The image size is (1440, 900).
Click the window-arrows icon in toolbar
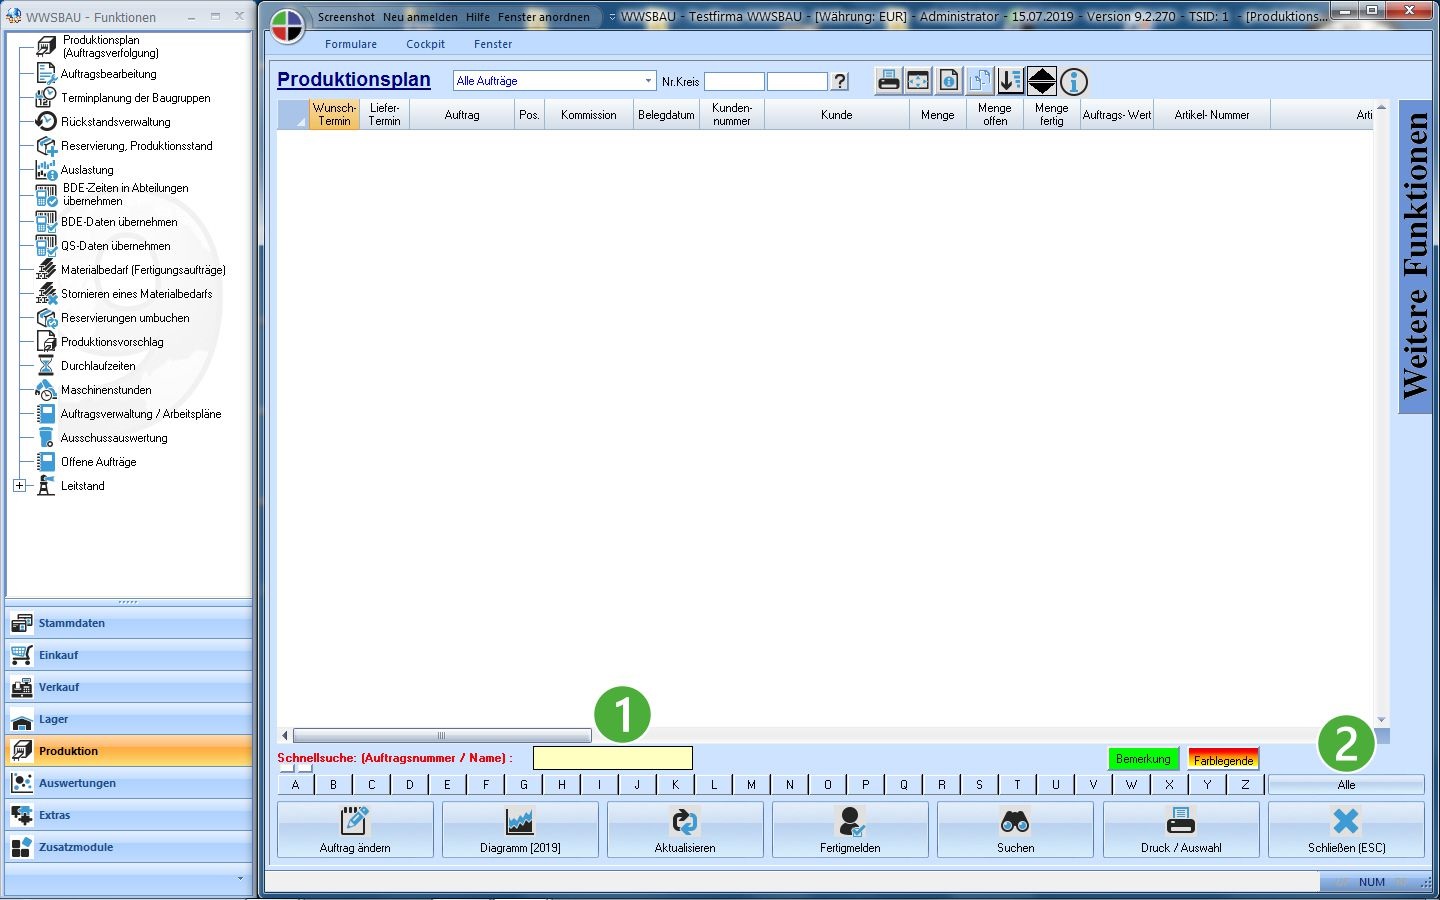(918, 81)
